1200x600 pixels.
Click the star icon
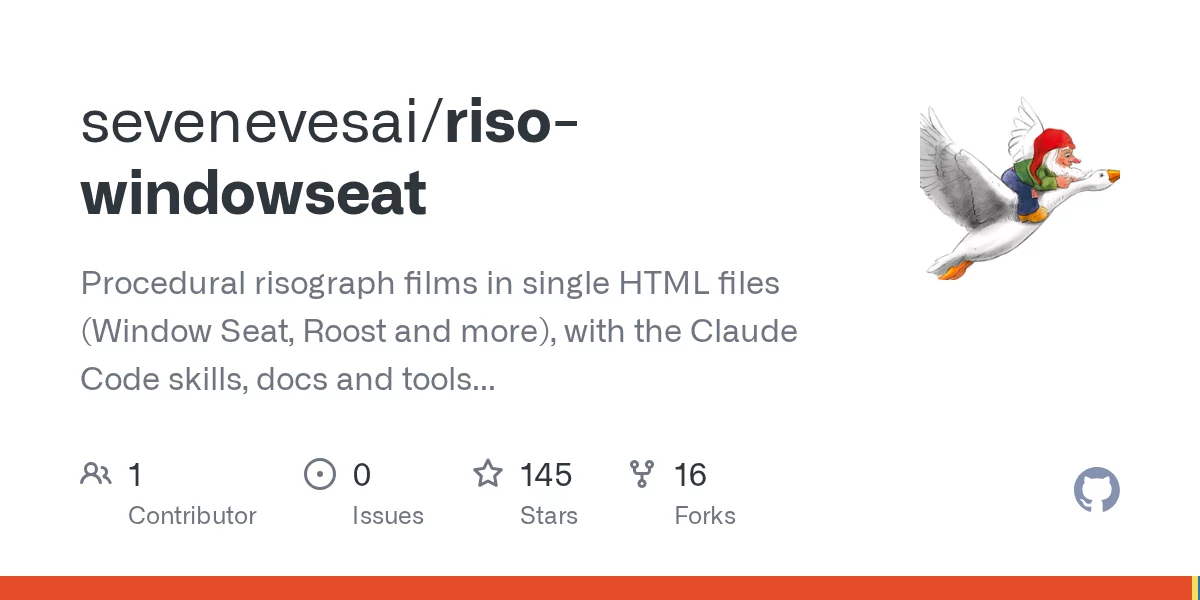(487, 474)
